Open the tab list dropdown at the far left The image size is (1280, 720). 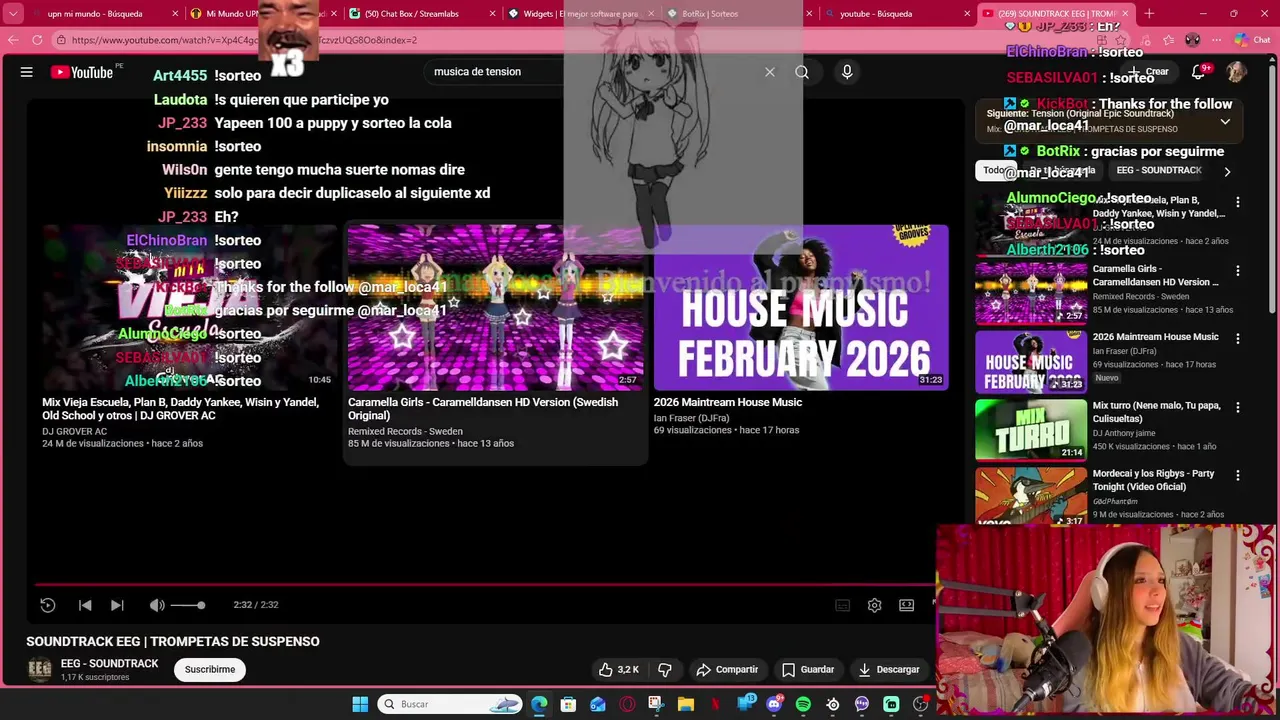pyautogui.click(x=13, y=14)
